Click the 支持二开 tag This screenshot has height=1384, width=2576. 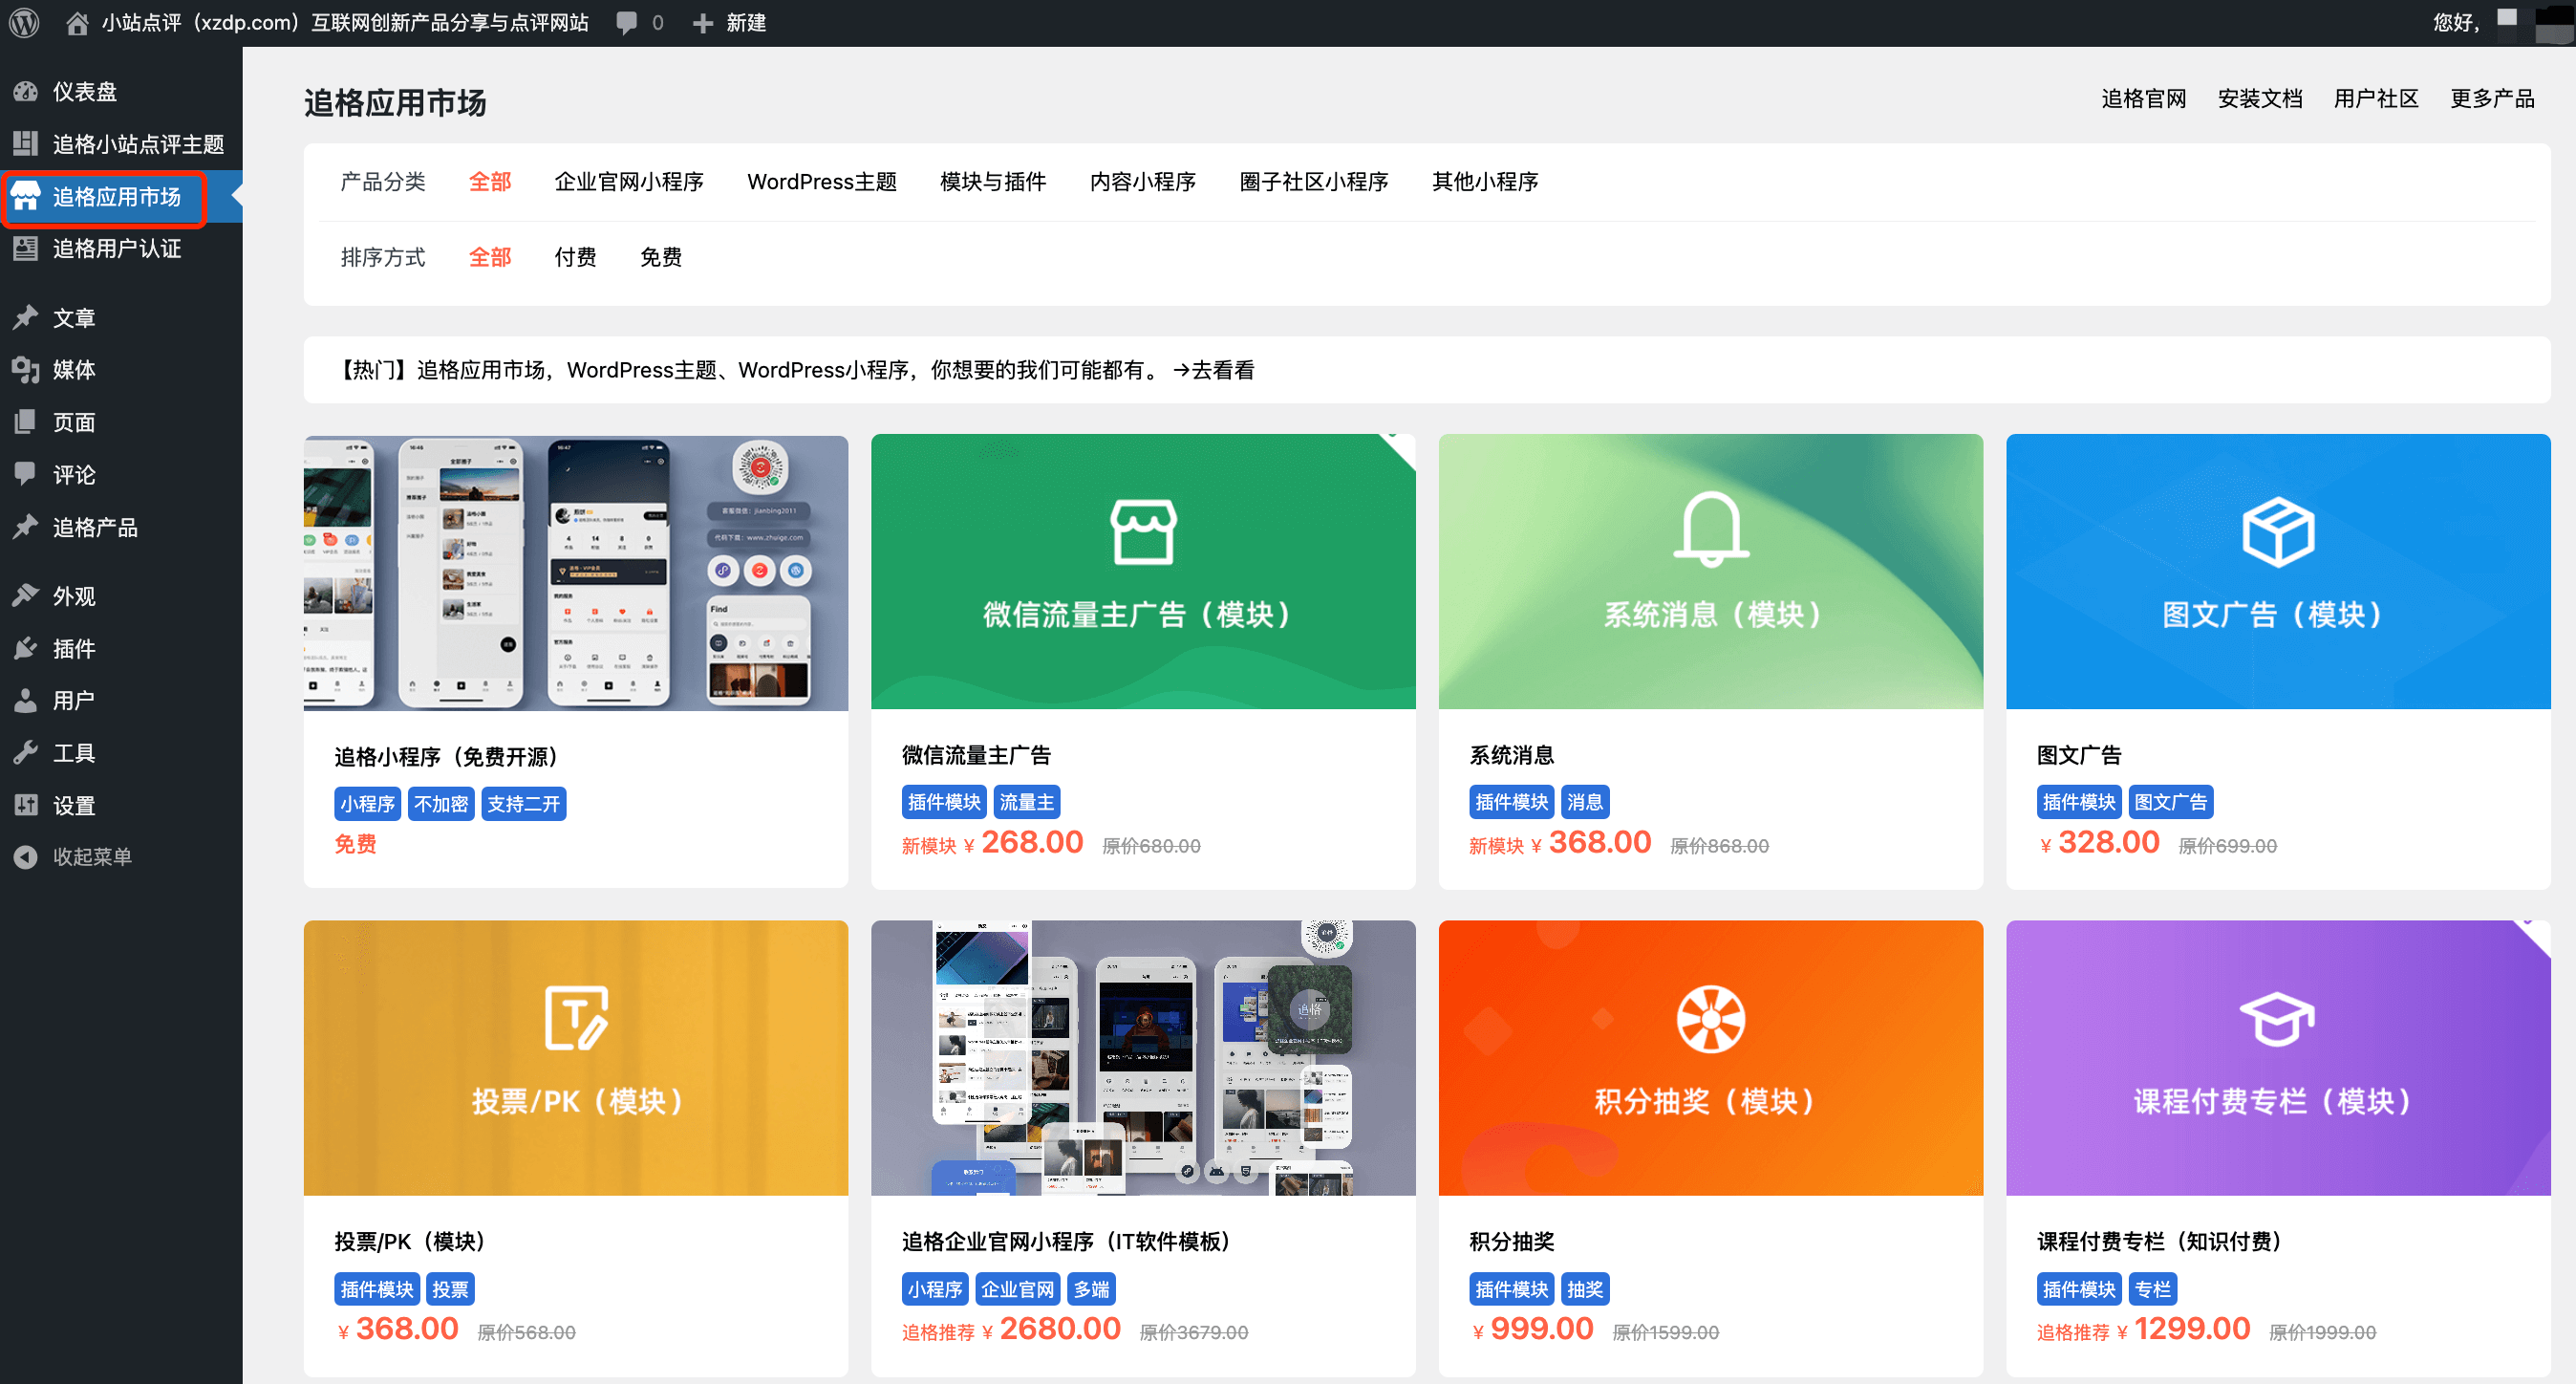click(524, 804)
